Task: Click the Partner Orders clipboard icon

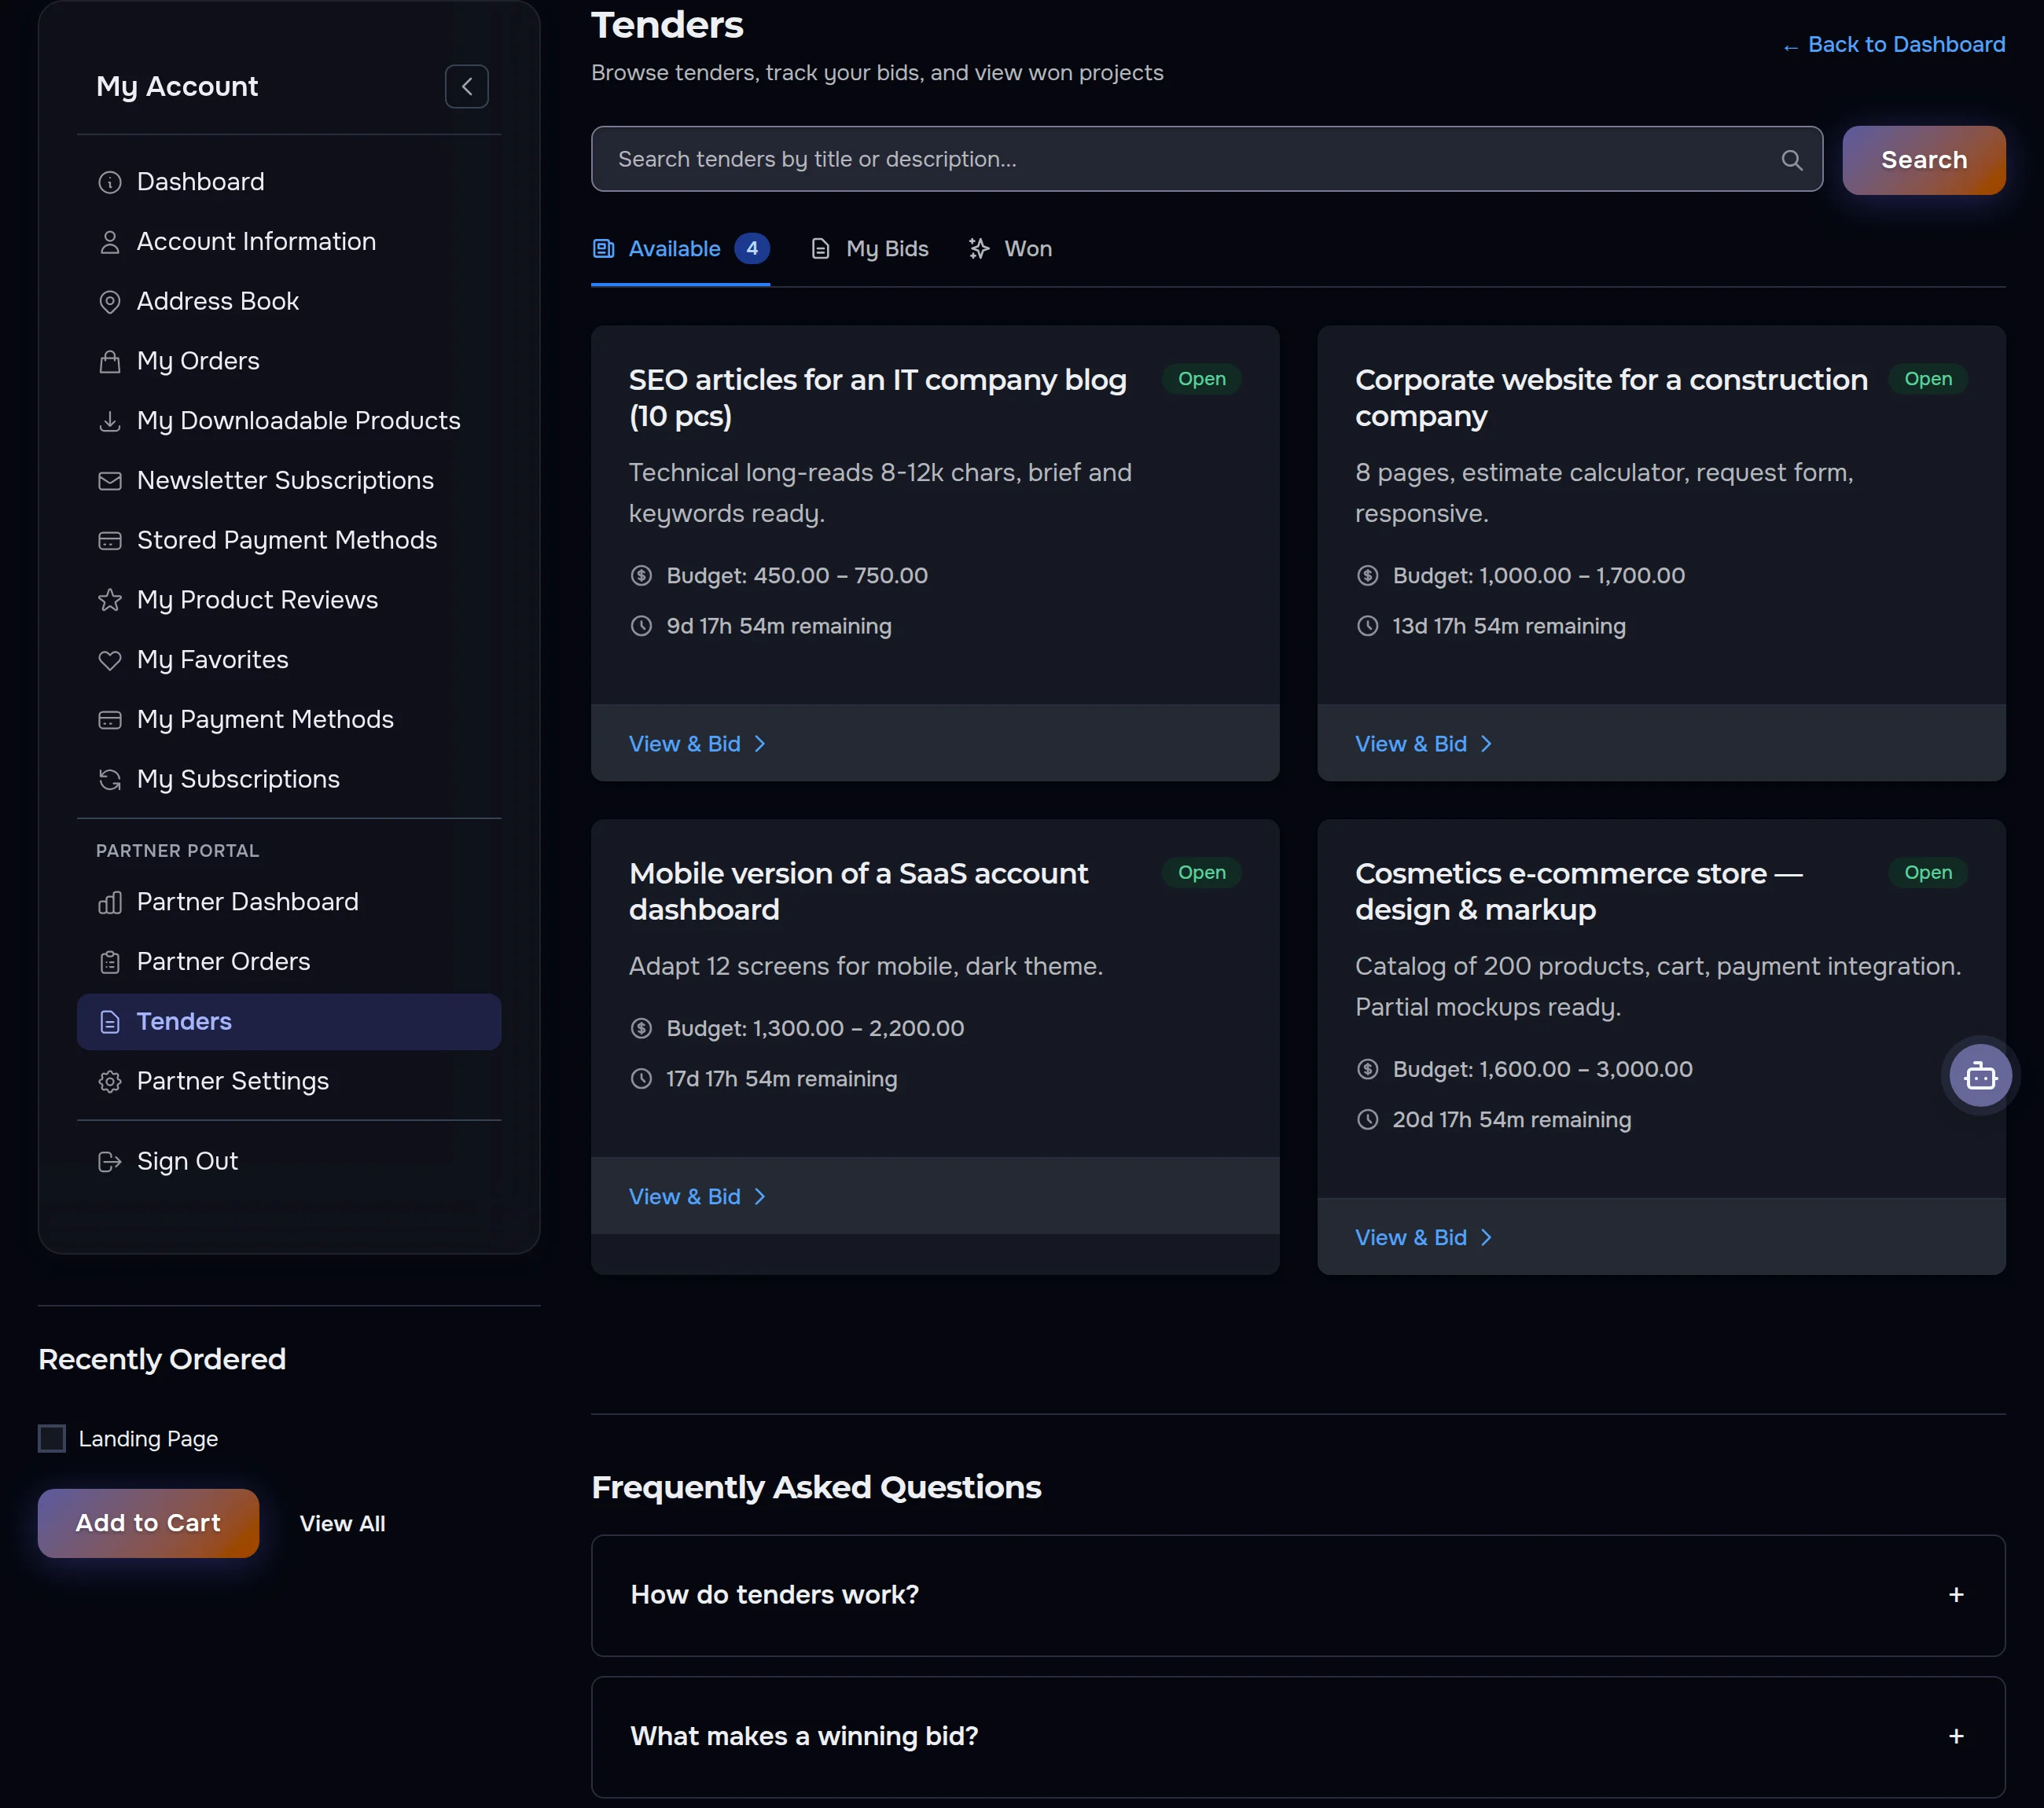Action: tap(110, 962)
